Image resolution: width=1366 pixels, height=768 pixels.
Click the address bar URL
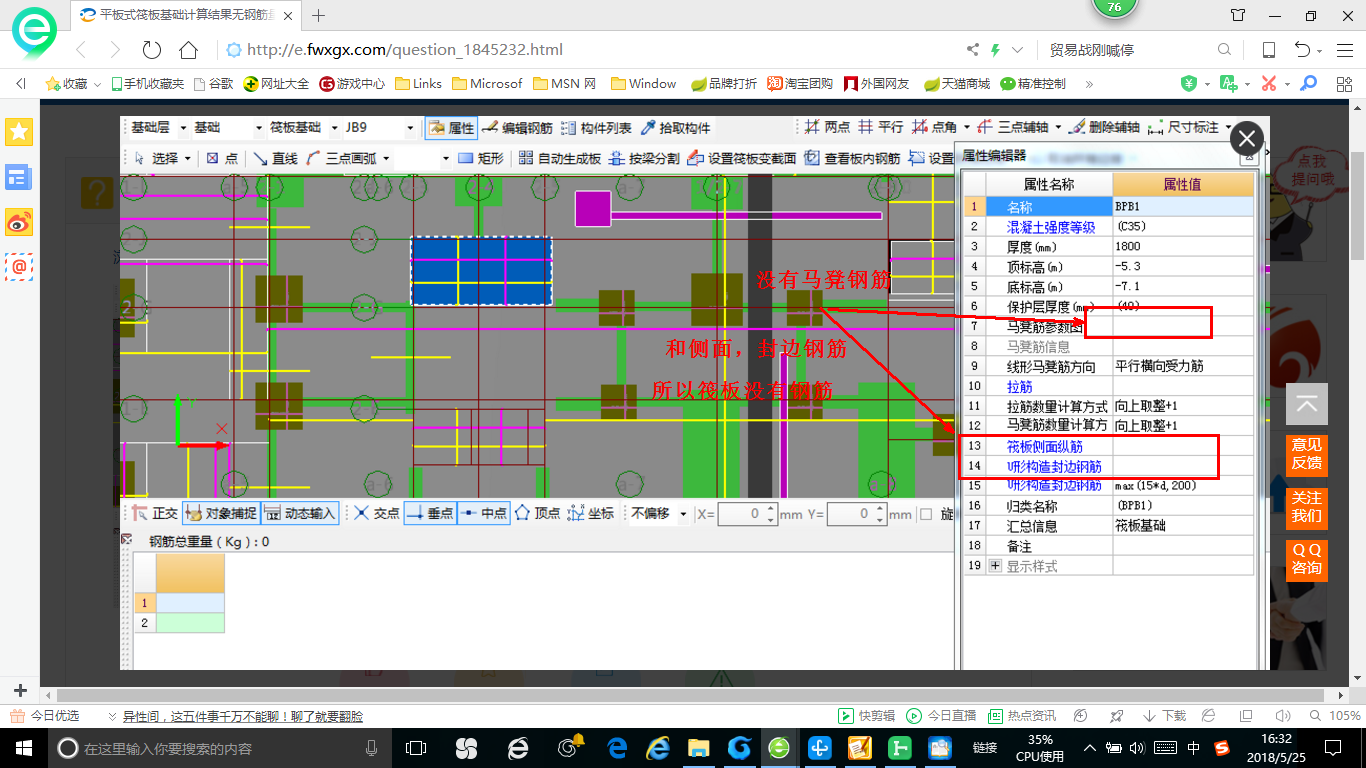click(x=405, y=50)
